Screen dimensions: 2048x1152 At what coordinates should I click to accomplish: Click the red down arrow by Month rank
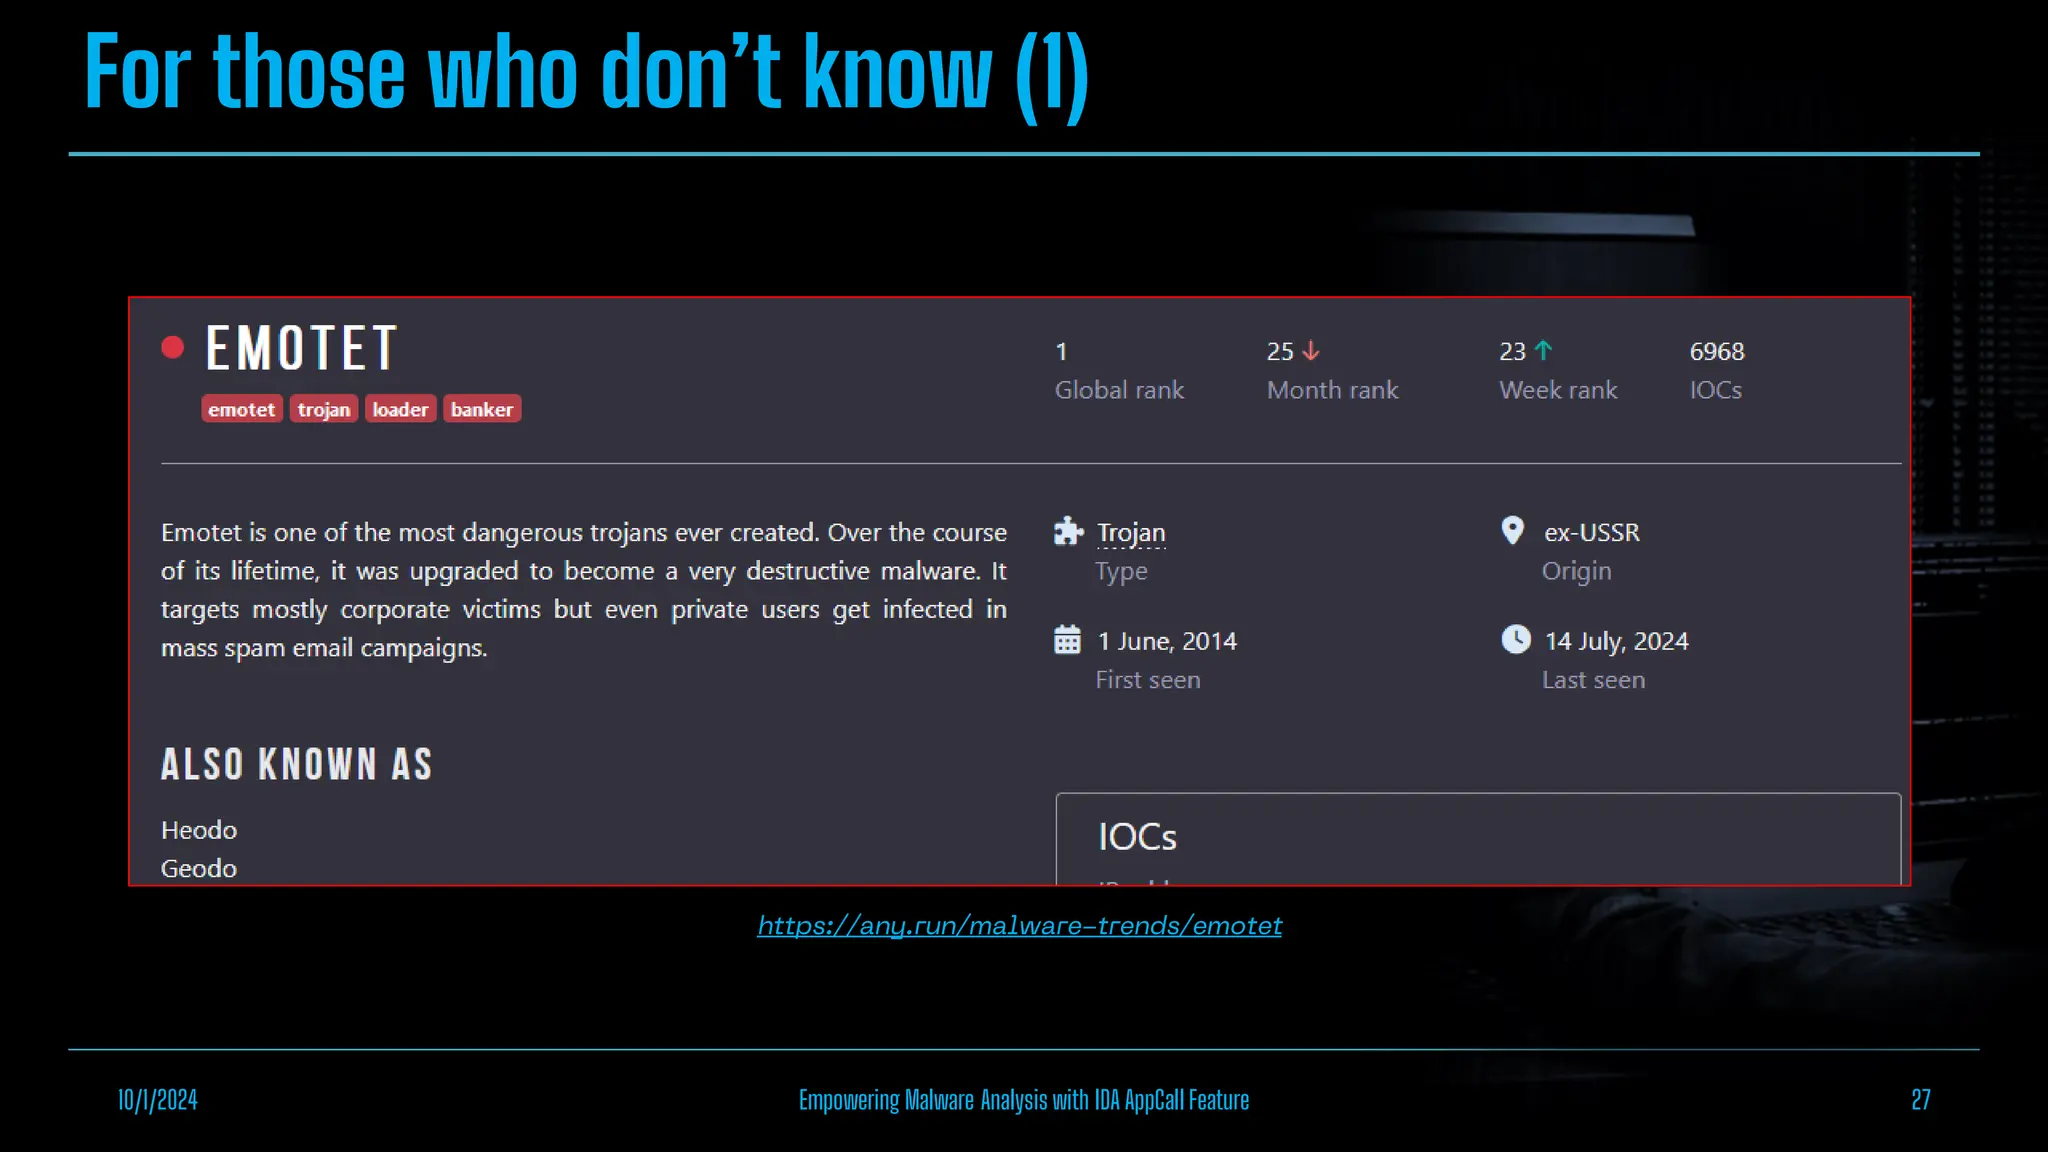(1311, 351)
